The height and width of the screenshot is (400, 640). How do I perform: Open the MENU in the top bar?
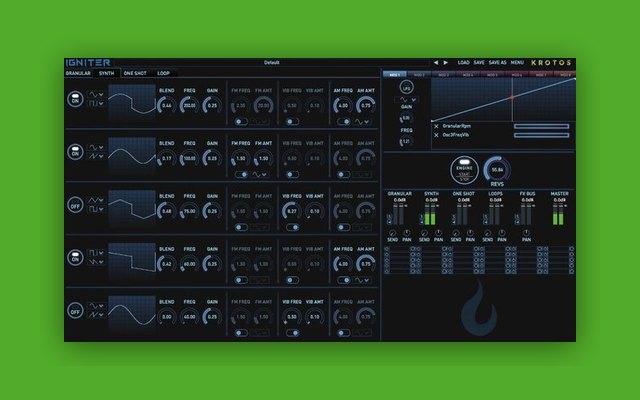[x=517, y=62]
